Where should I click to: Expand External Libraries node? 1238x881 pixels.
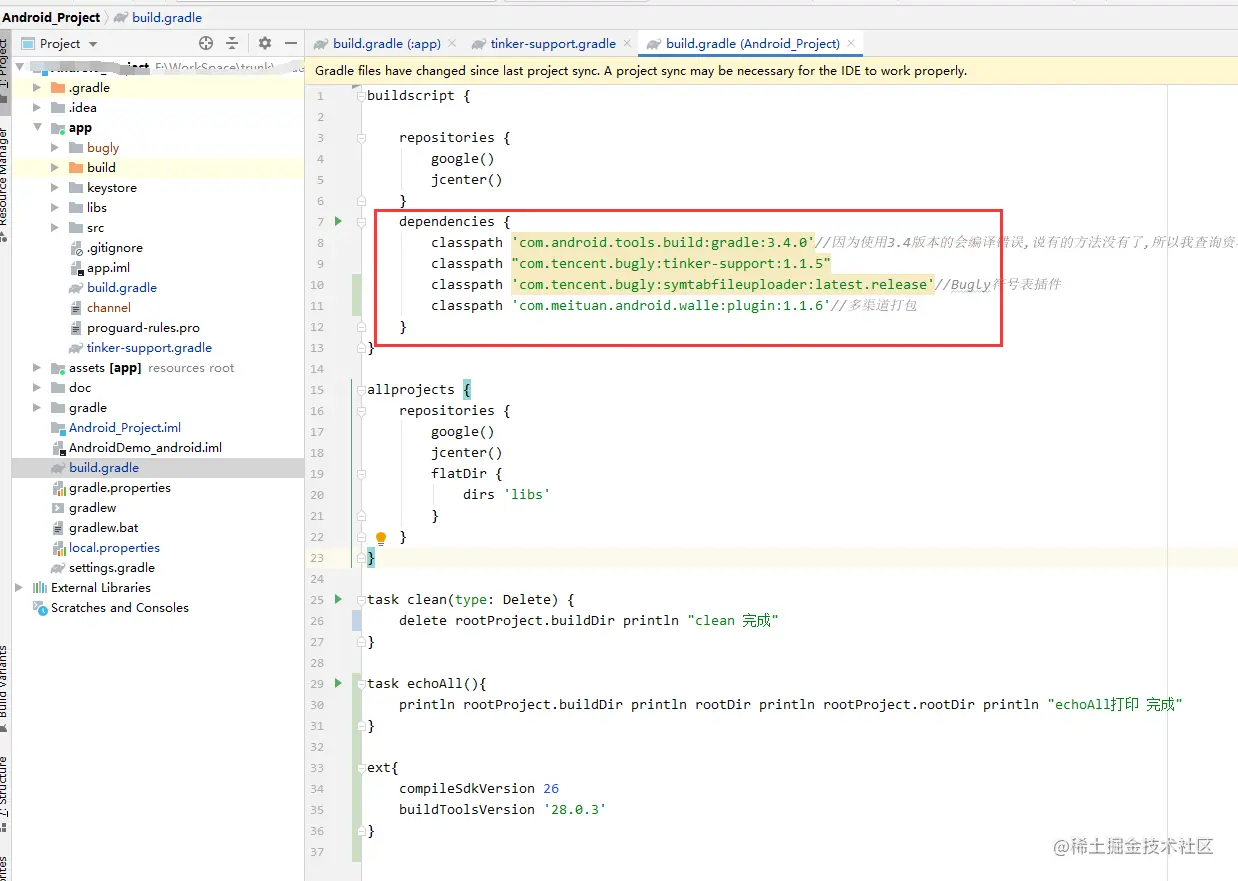click(x=20, y=588)
